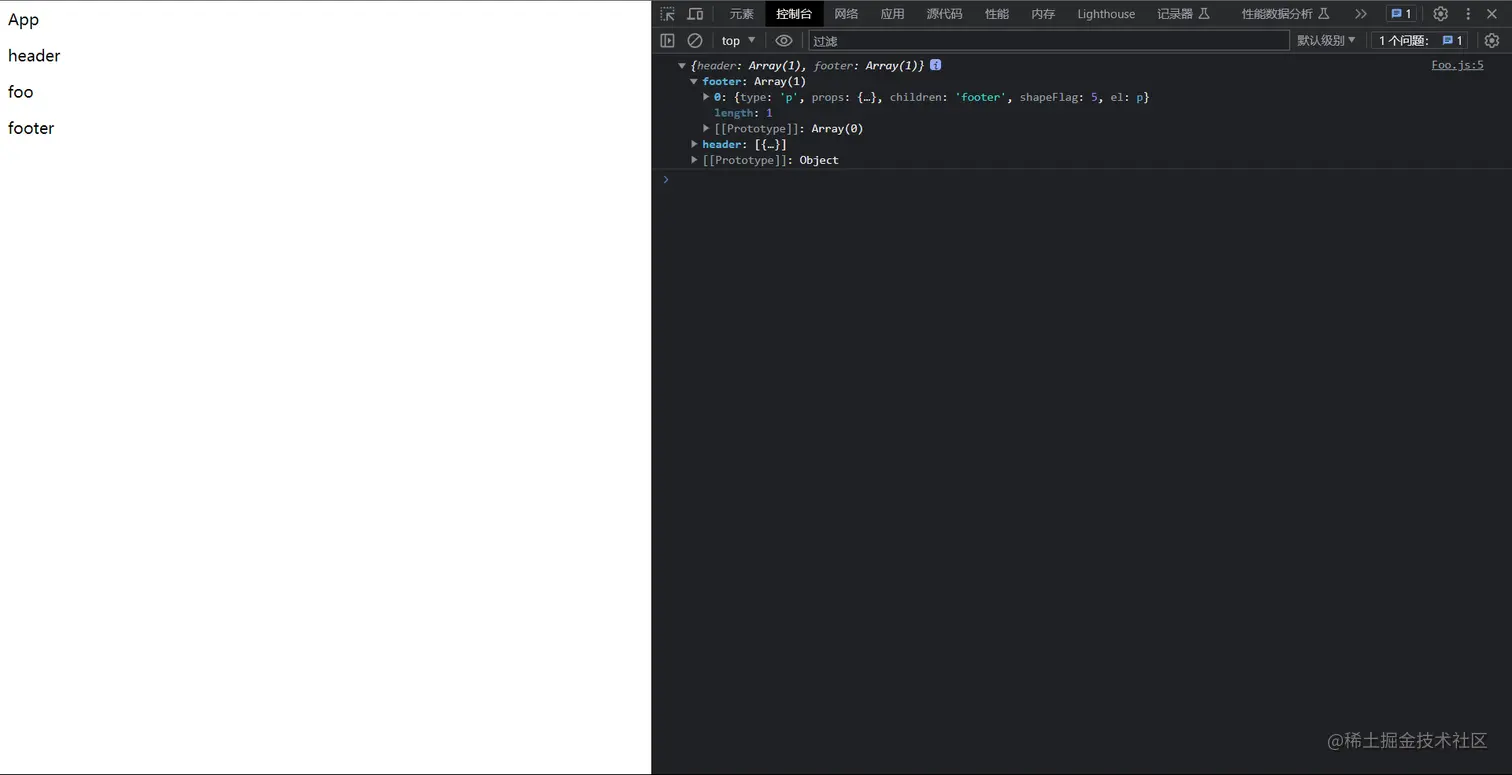This screenshot has width=1512, height=775.
Task: Select the 控制台 tab
Action: pyautogui.click(x=794, y=14)
